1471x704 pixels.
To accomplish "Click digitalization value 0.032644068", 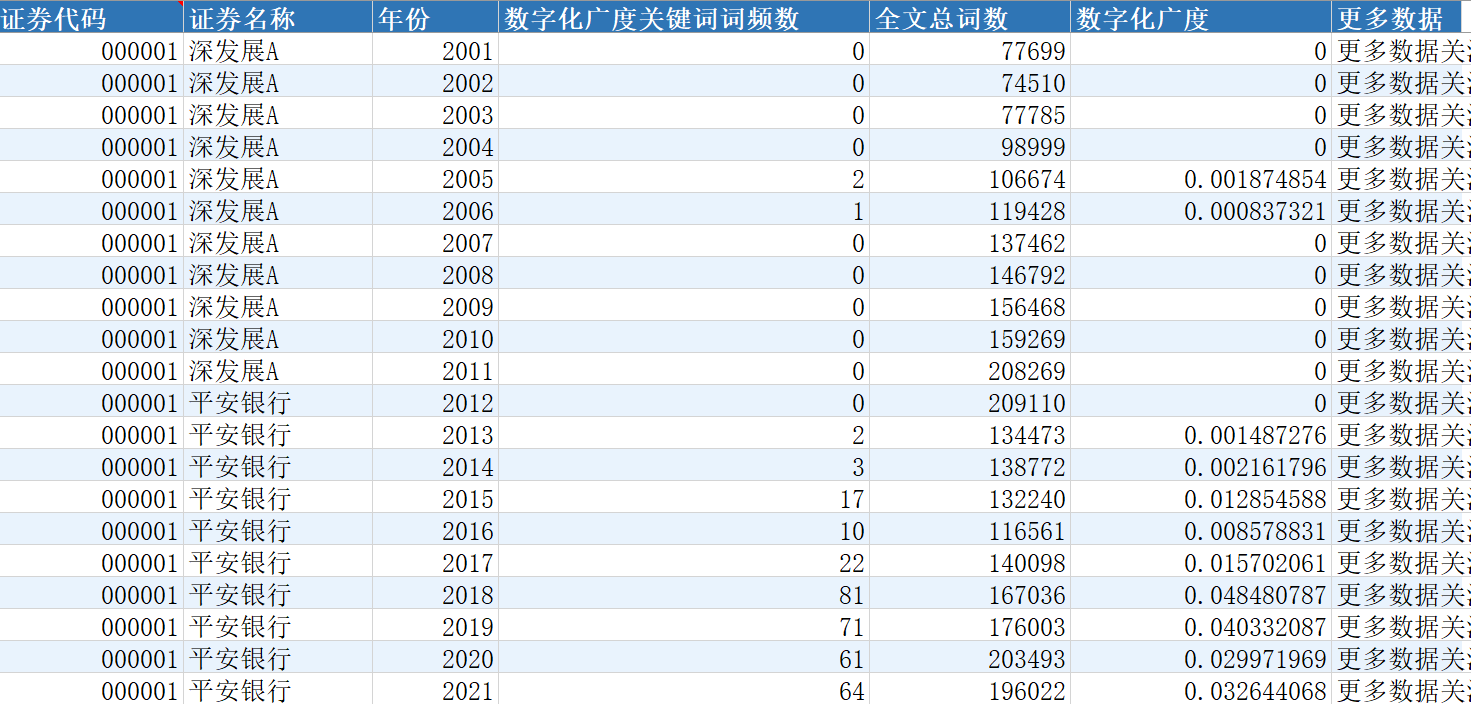I will point(1201,690).
